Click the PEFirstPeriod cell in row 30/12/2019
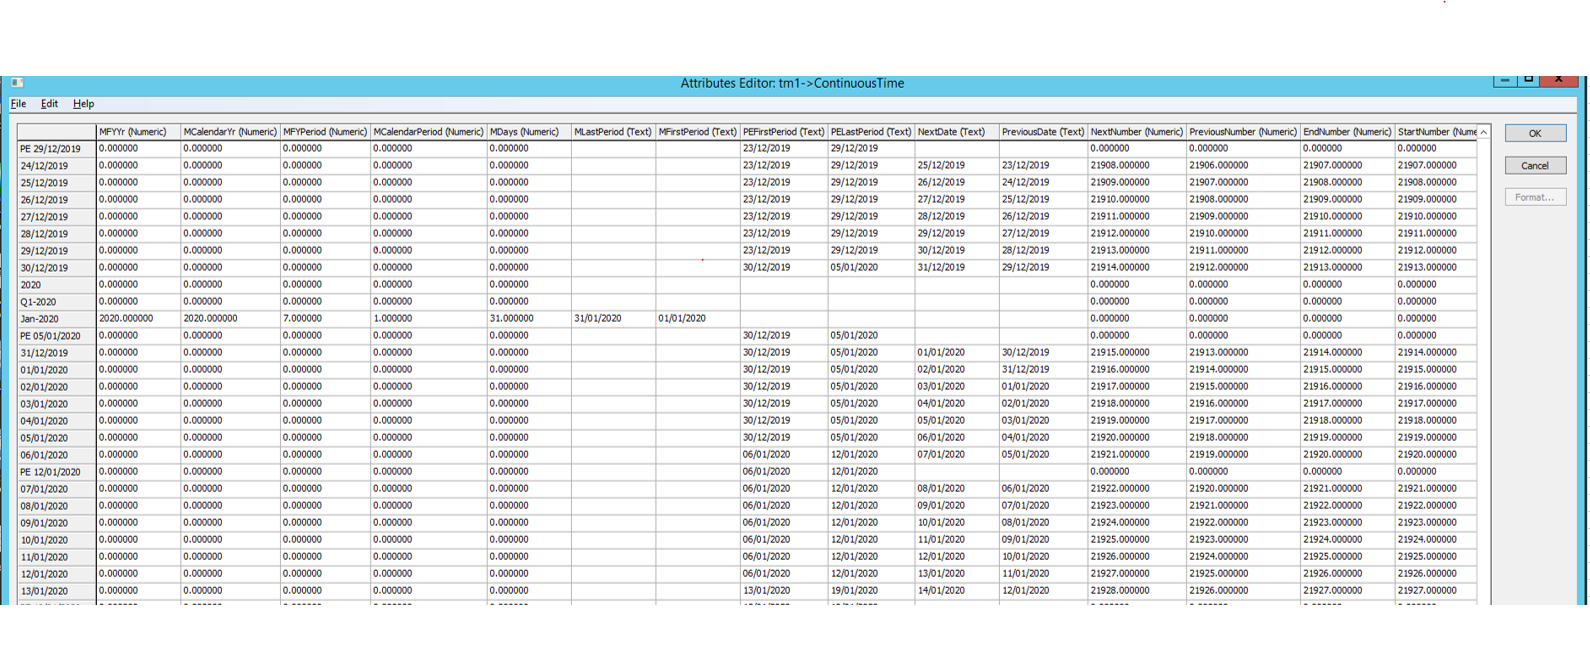The height and width of the screenshot is (648, 1590). click(x=783, y=267)
